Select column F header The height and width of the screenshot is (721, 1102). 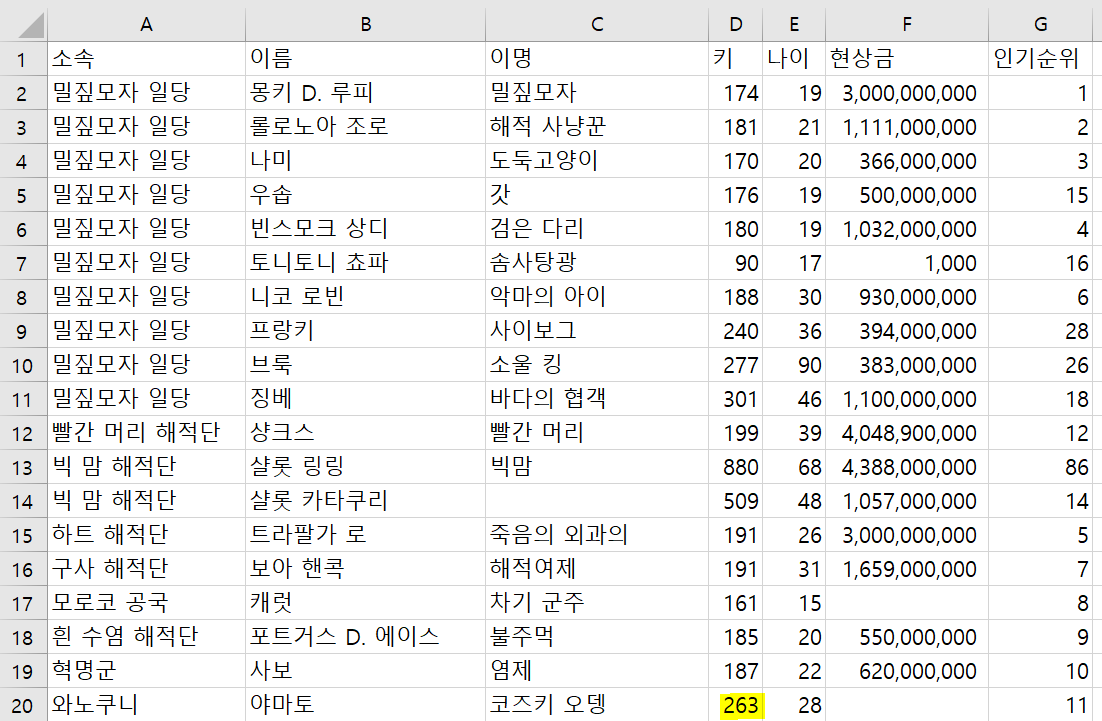[907, 25]
